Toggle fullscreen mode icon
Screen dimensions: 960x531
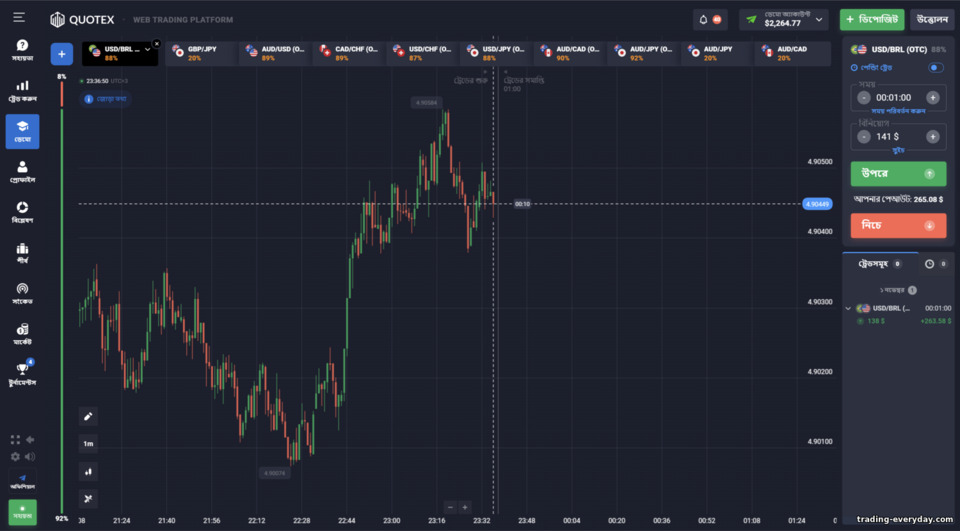15,440
